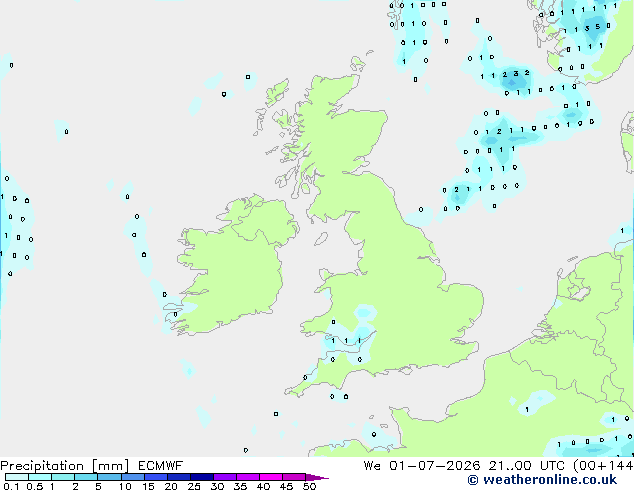The image size is (634, 490).
Task: Click the legend value '0.5'
Action: pos(35,486)
